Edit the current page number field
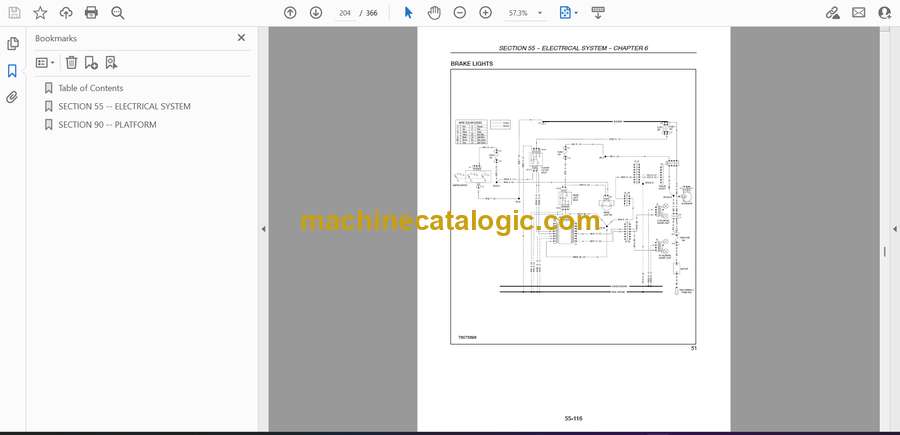The height and width of the screenshot is (435, 900). point(344,13)
